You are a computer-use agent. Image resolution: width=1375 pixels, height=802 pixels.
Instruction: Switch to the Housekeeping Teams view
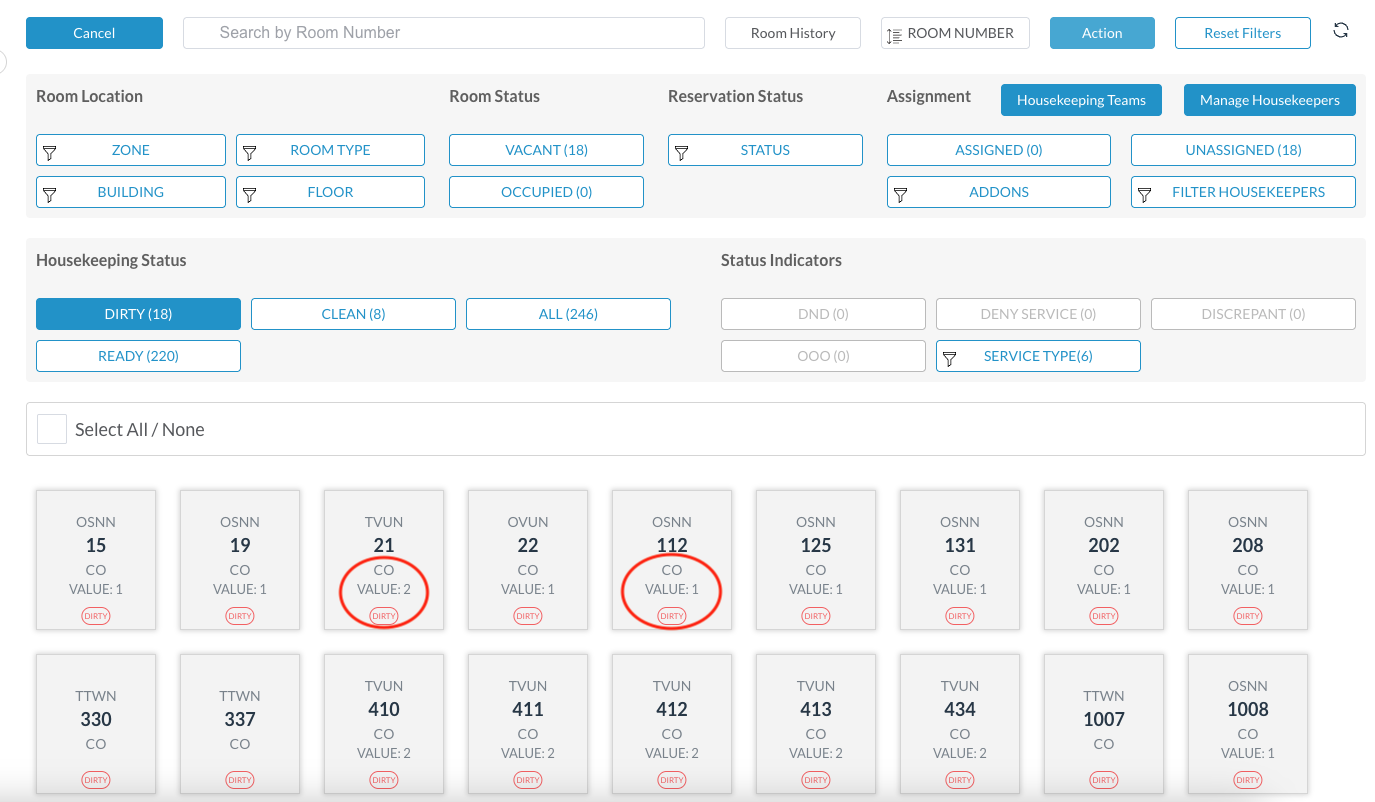click(1081, 99)
